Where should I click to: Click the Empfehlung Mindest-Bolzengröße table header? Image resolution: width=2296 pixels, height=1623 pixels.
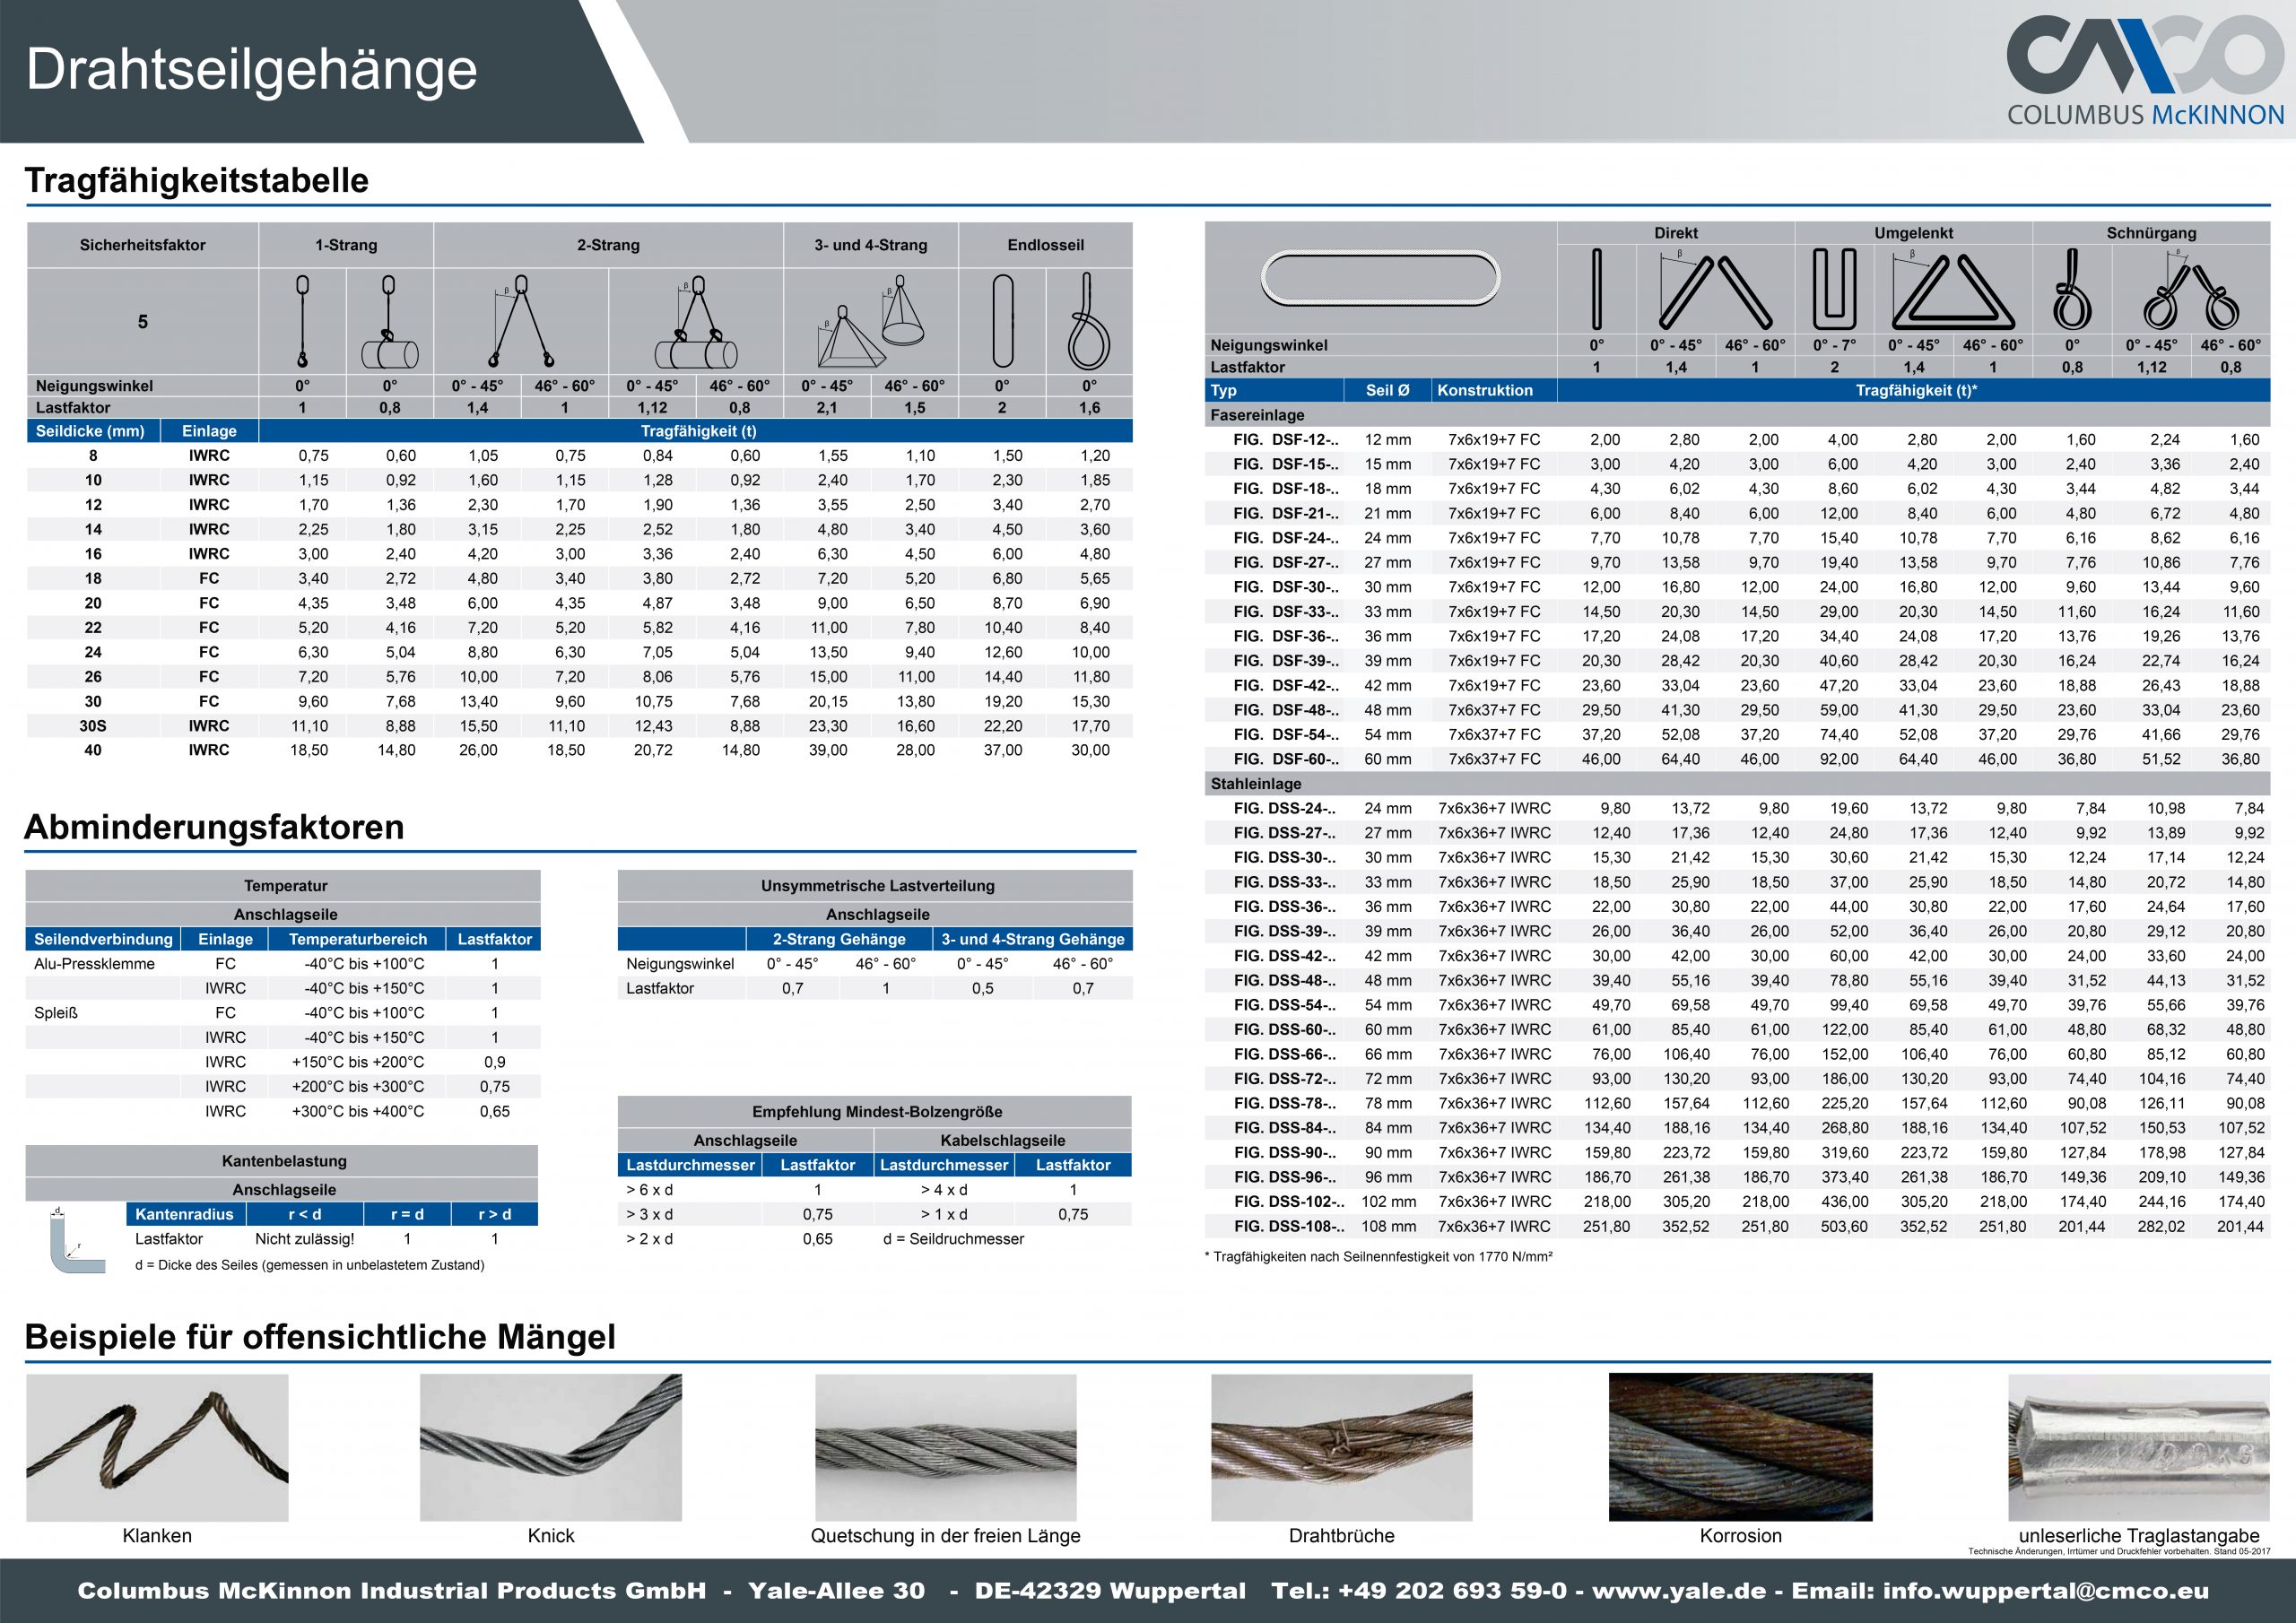(877, 1112)
